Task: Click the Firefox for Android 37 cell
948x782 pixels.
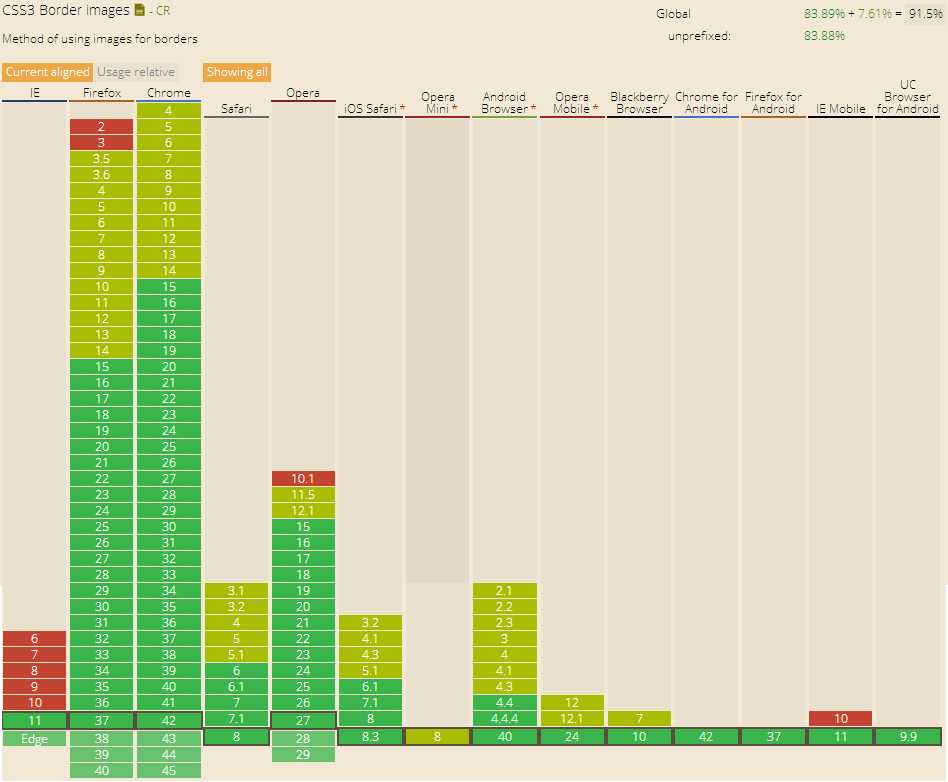Action: click(x=773, y=737)
